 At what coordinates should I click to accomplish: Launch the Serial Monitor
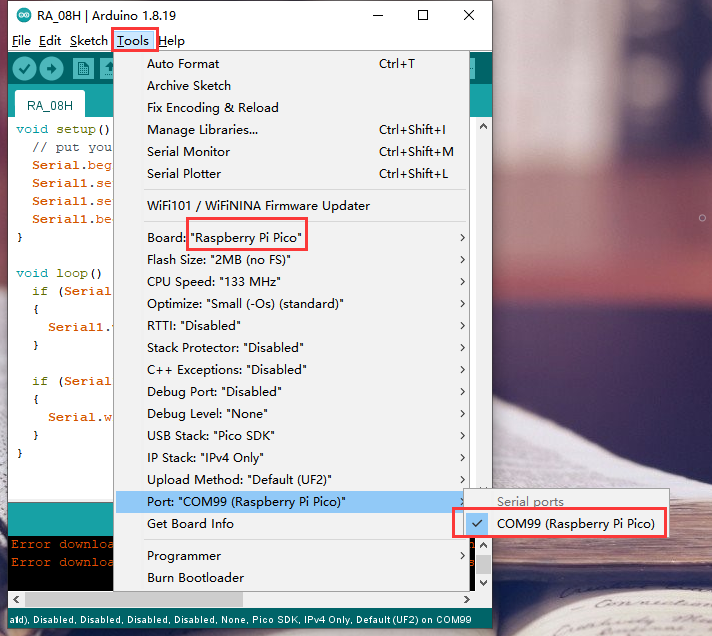292,152
